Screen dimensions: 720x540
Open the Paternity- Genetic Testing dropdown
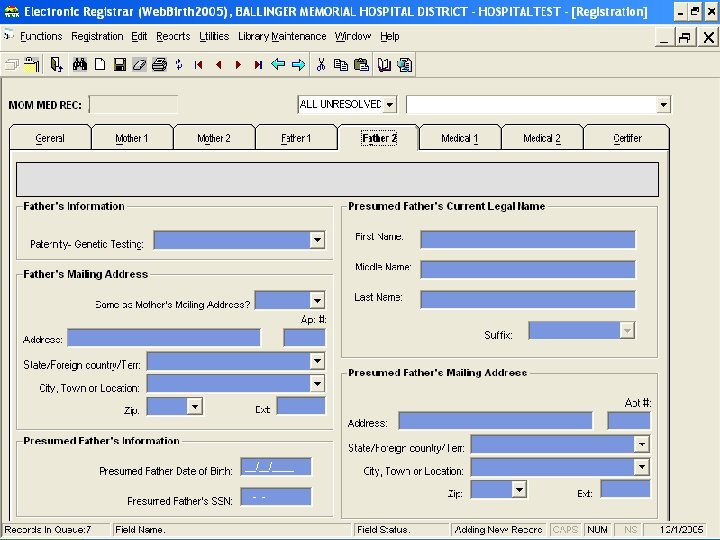pos(317,241)
